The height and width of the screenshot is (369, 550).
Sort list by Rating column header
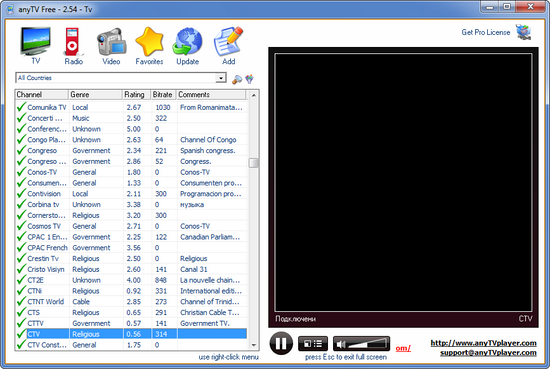point(136,95)
